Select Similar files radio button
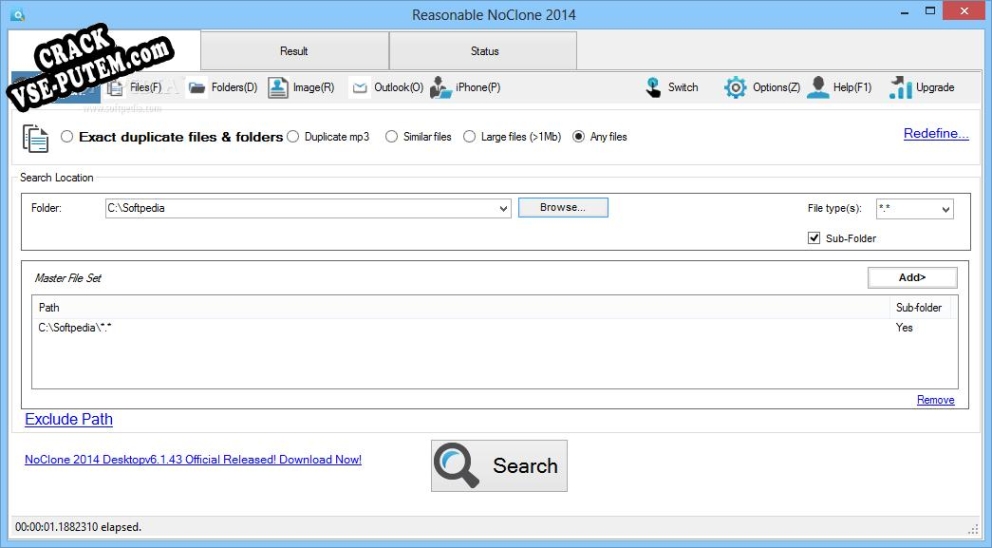992x548 pixels. click(392, 137)
